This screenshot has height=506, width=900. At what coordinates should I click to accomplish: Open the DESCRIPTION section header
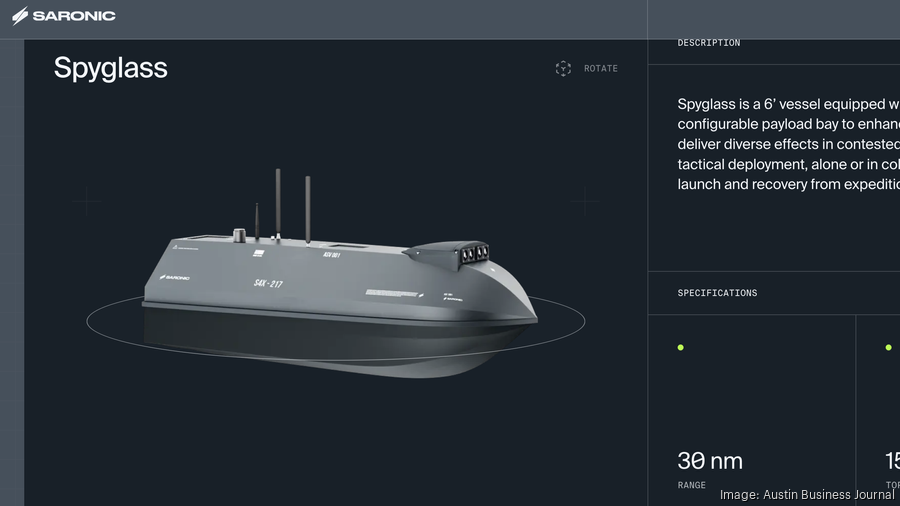[709, 43]
